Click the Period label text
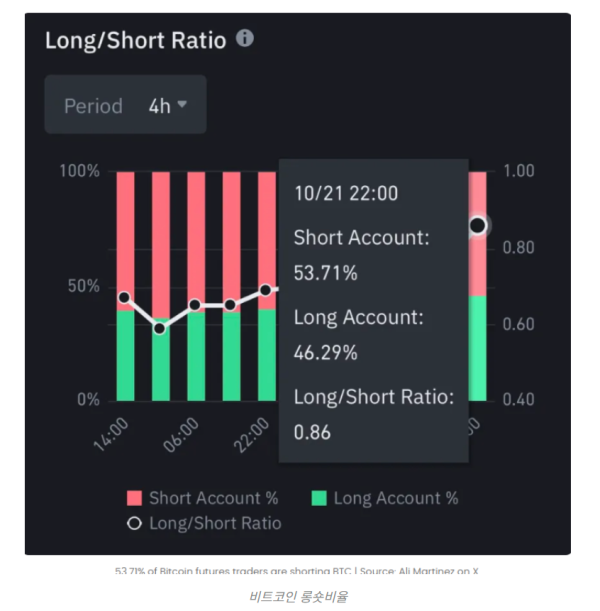This screenshot has height=611, width=600. [x=93, y=105]
